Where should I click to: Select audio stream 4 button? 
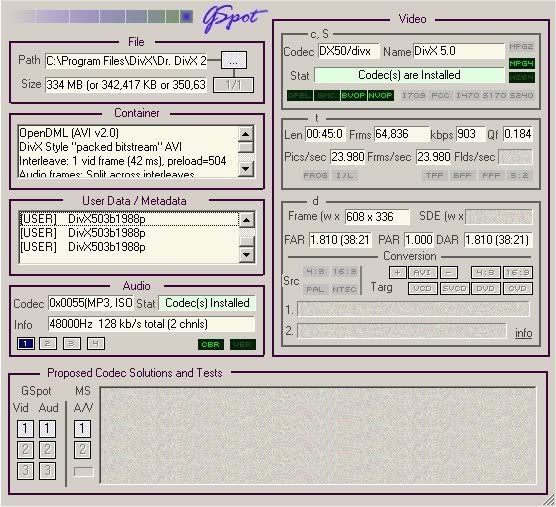[96, 344]
